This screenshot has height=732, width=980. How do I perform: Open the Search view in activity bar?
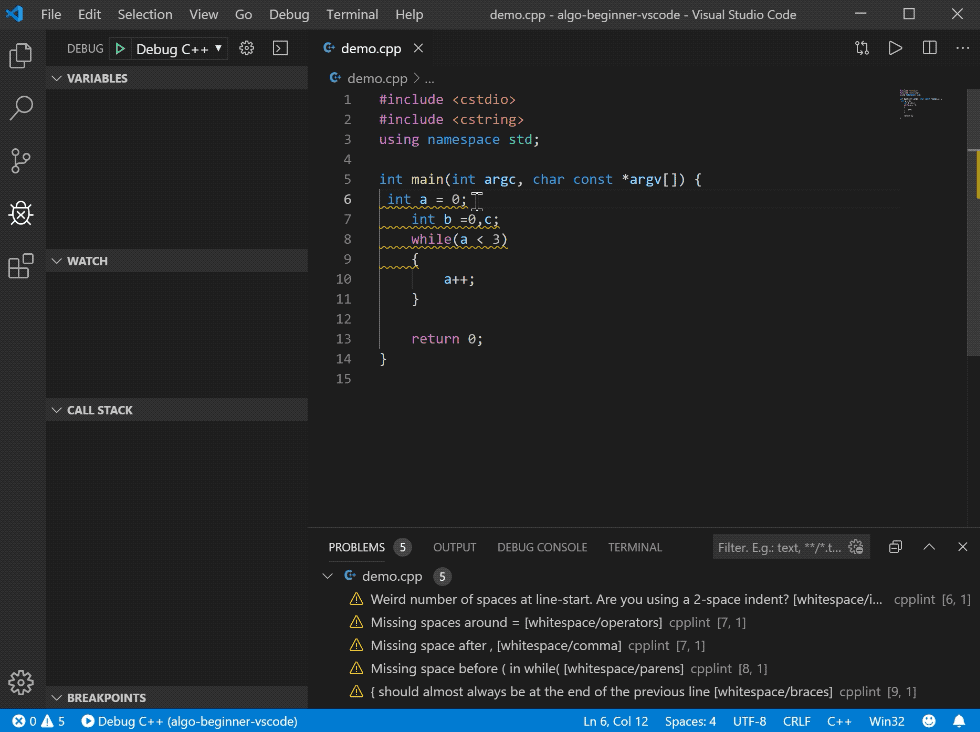tap(21, 108)
